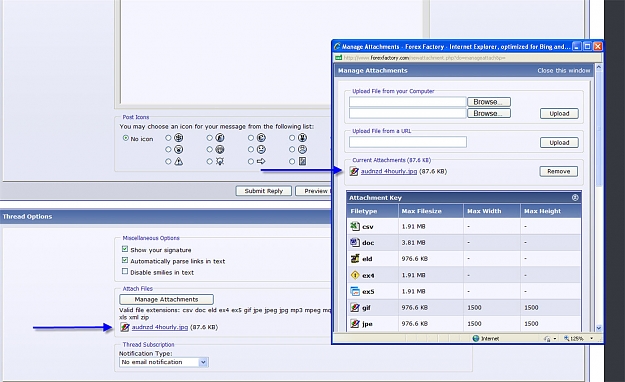Image resolution: width=625 pixels, height=382 pixels.
Task: Click the Current Attachments (87.6 KB) label
Action: pos(391,160)
